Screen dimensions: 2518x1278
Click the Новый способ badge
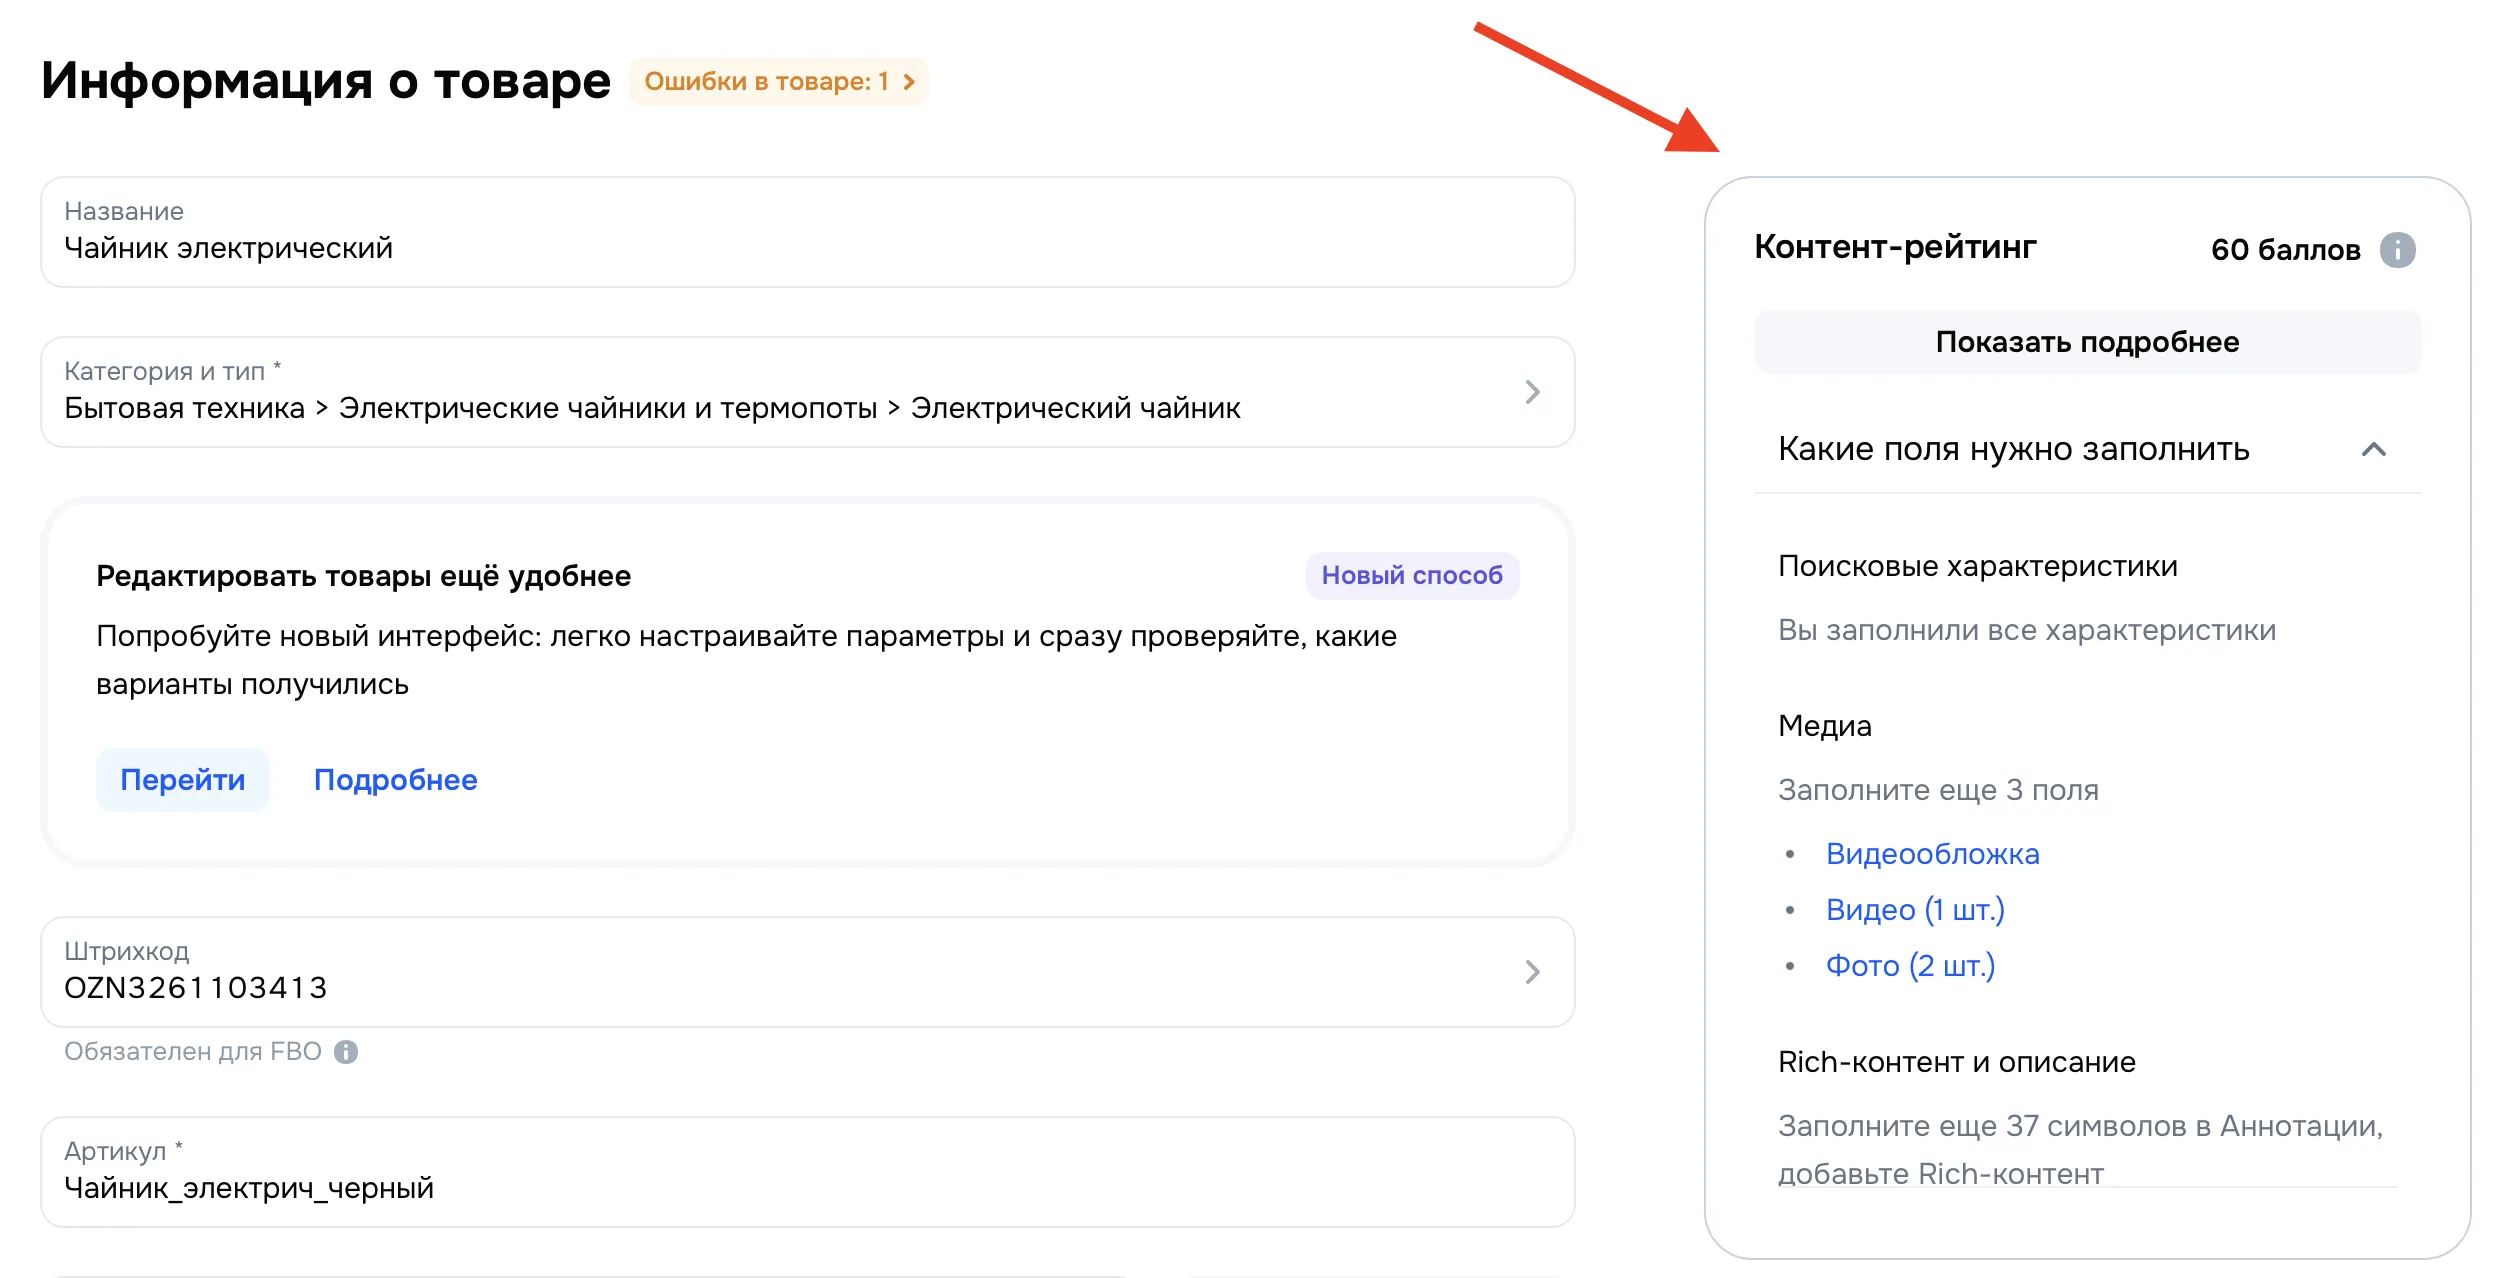[x=1413, y=575]
